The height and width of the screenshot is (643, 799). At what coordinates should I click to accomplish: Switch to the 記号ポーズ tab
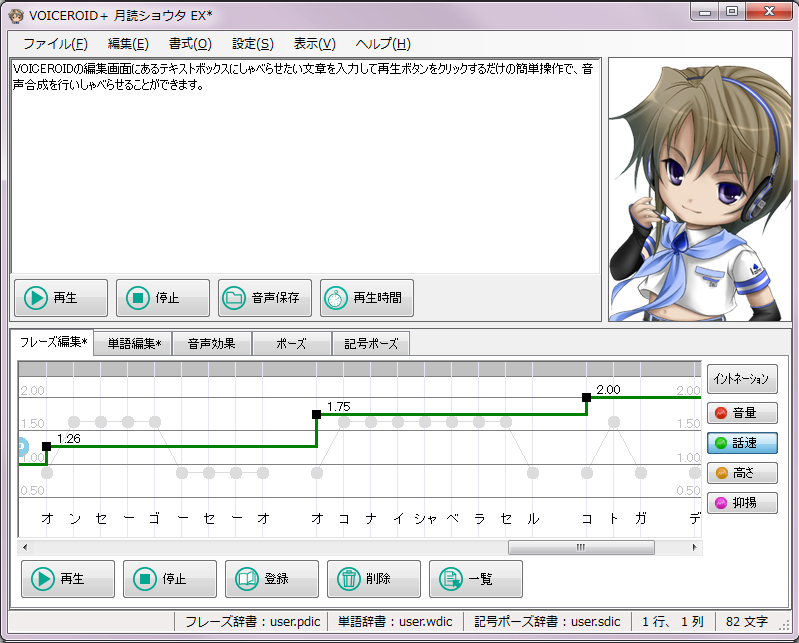[370, 343]
